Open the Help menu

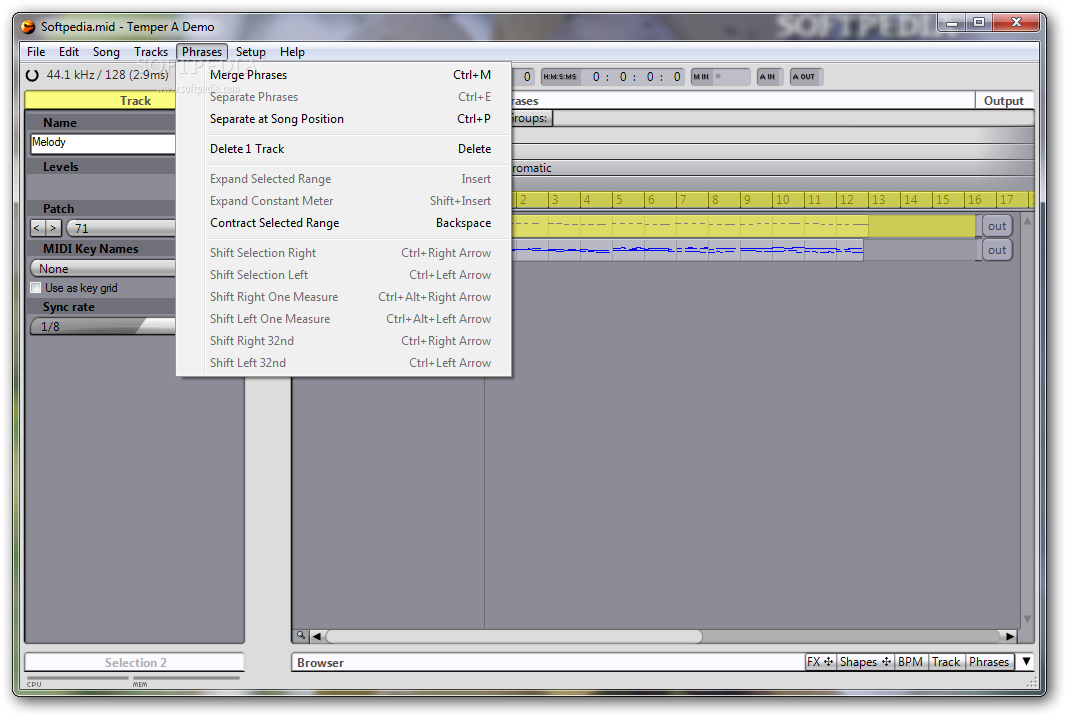[292, 52]
